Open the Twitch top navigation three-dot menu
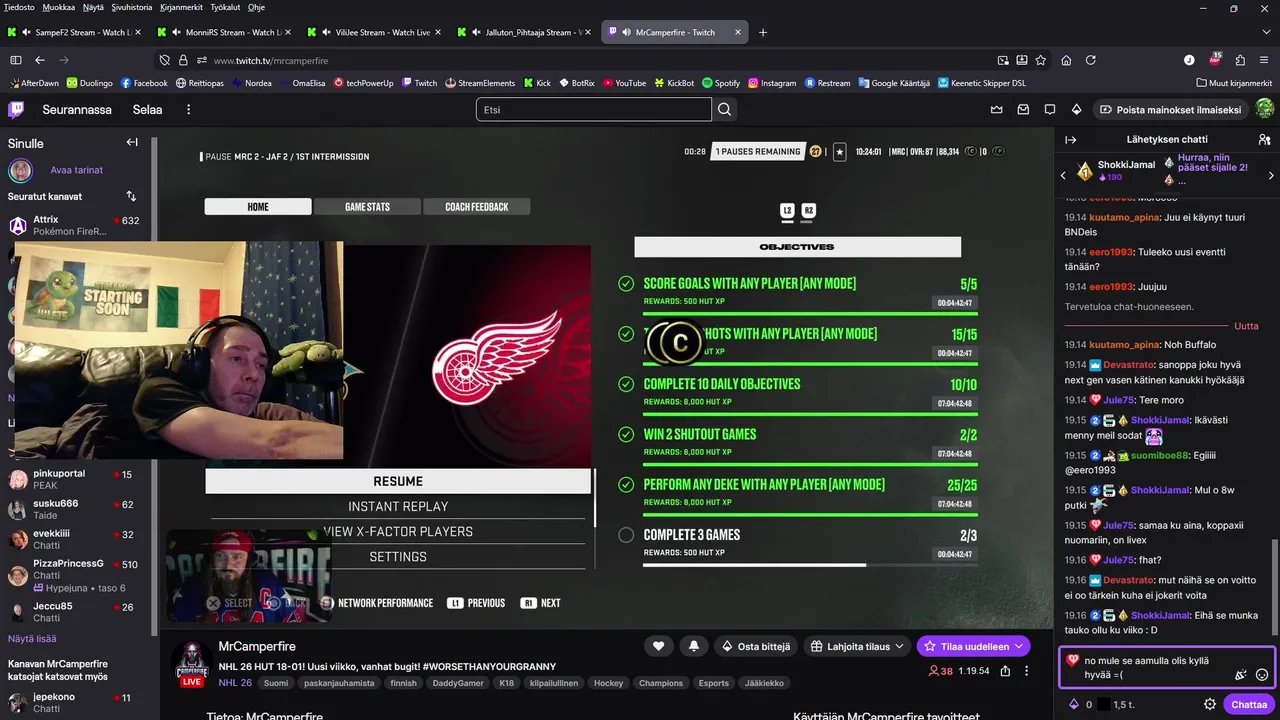Image resolution: width=1280 pixels, height=720 pixels. [188, 109]
